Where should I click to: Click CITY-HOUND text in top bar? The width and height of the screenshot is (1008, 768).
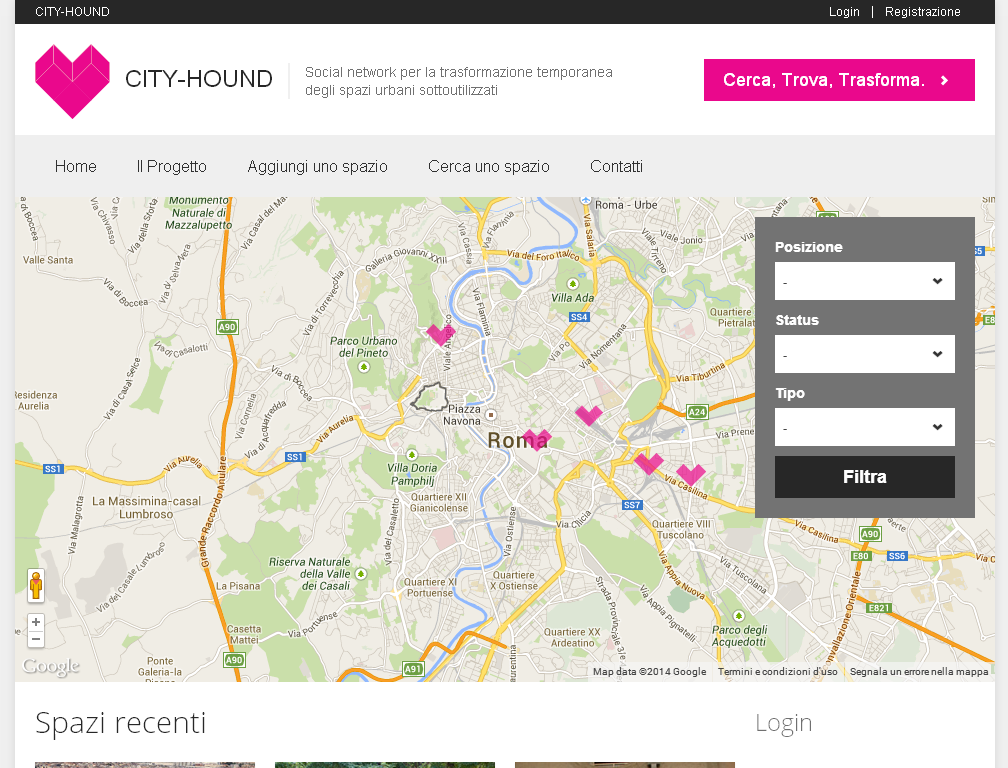tap(73, 12)
